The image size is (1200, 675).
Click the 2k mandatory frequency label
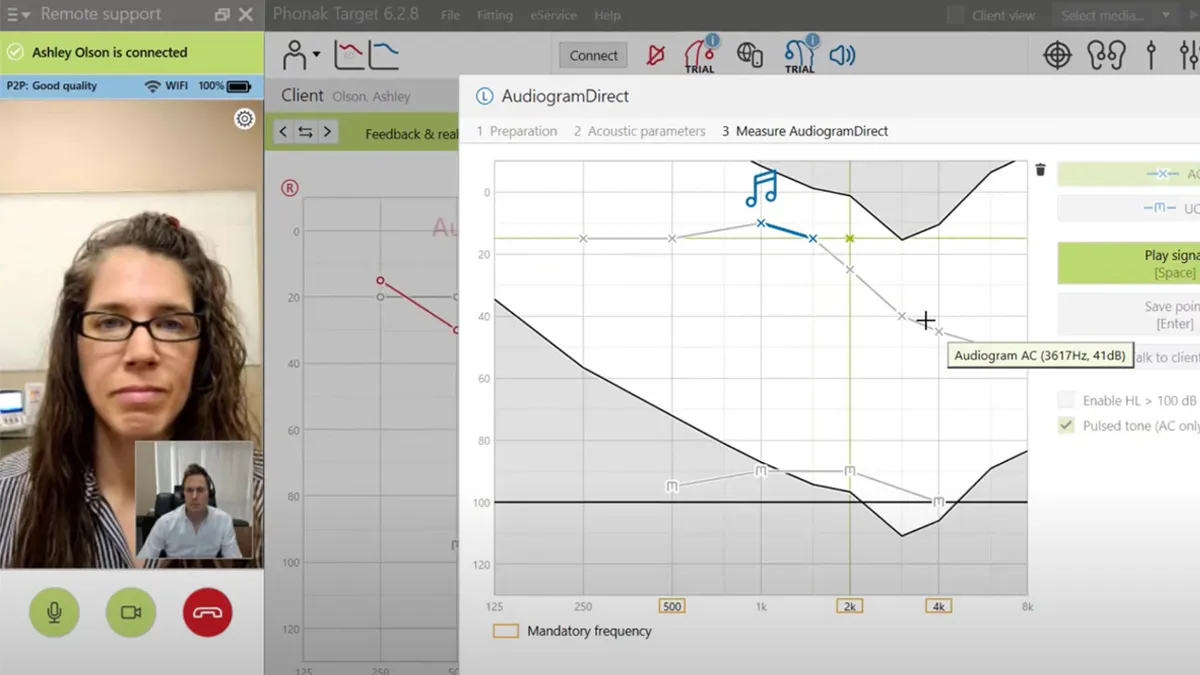(849, 606)
